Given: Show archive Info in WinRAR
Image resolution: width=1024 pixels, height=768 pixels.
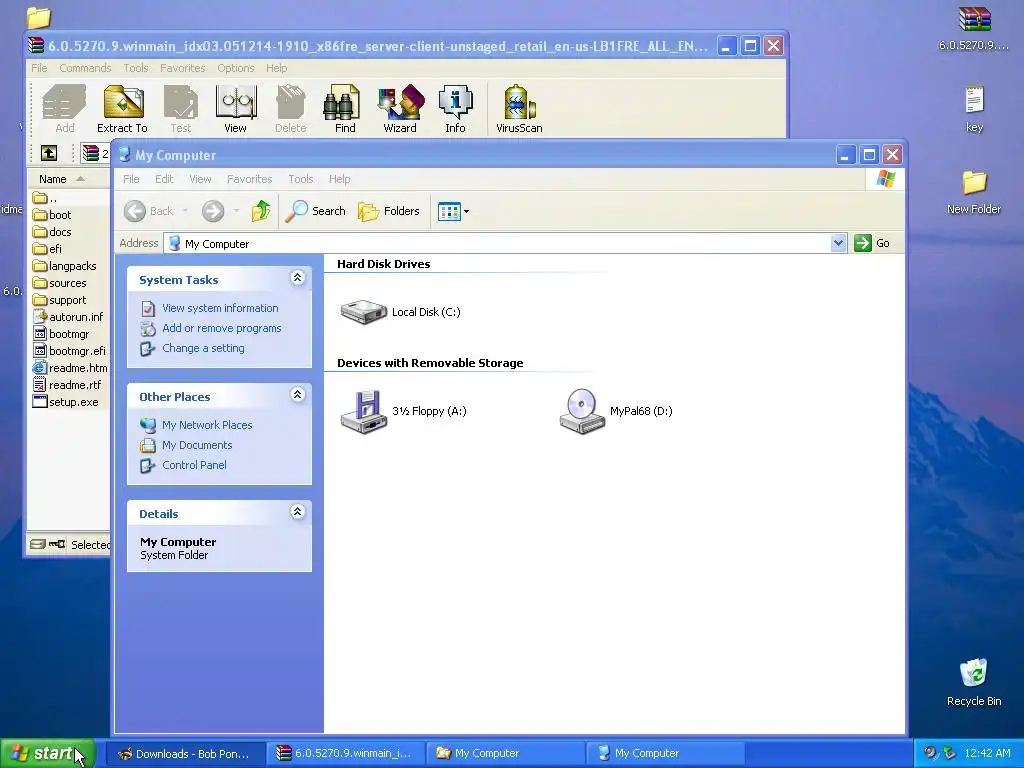Looking at the screenshot, I should tap(455, 110).
